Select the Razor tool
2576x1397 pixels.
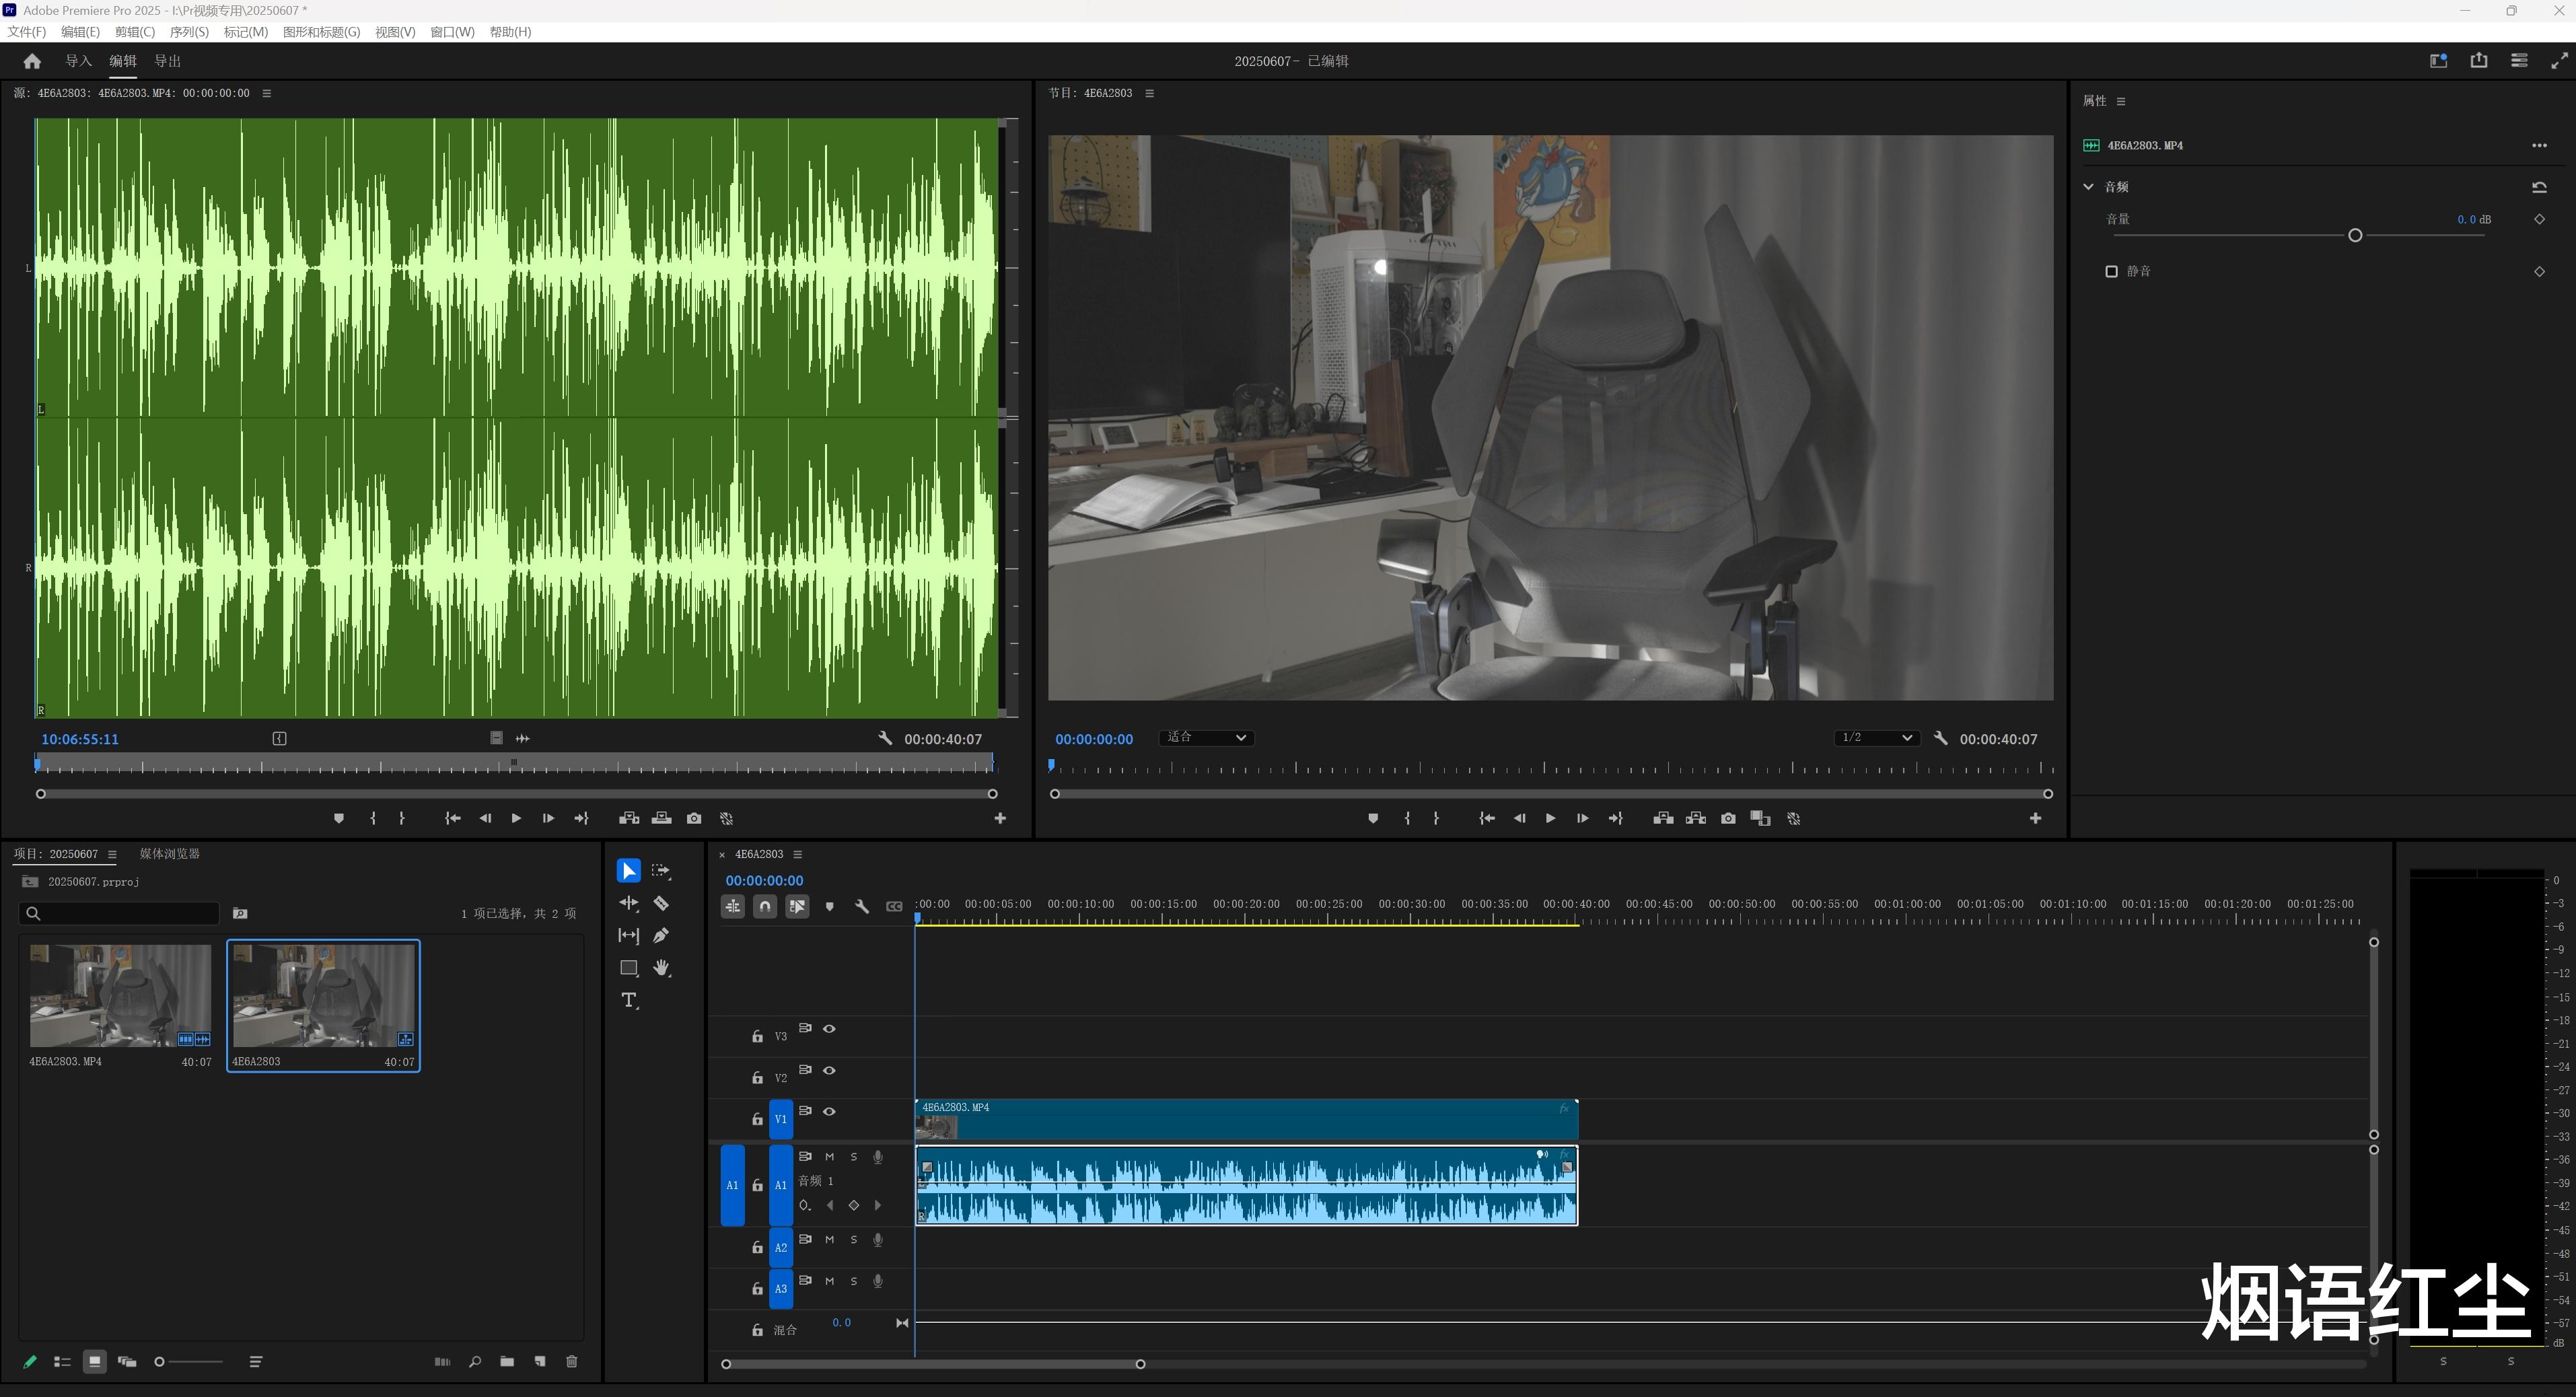[x=661, y=904]
